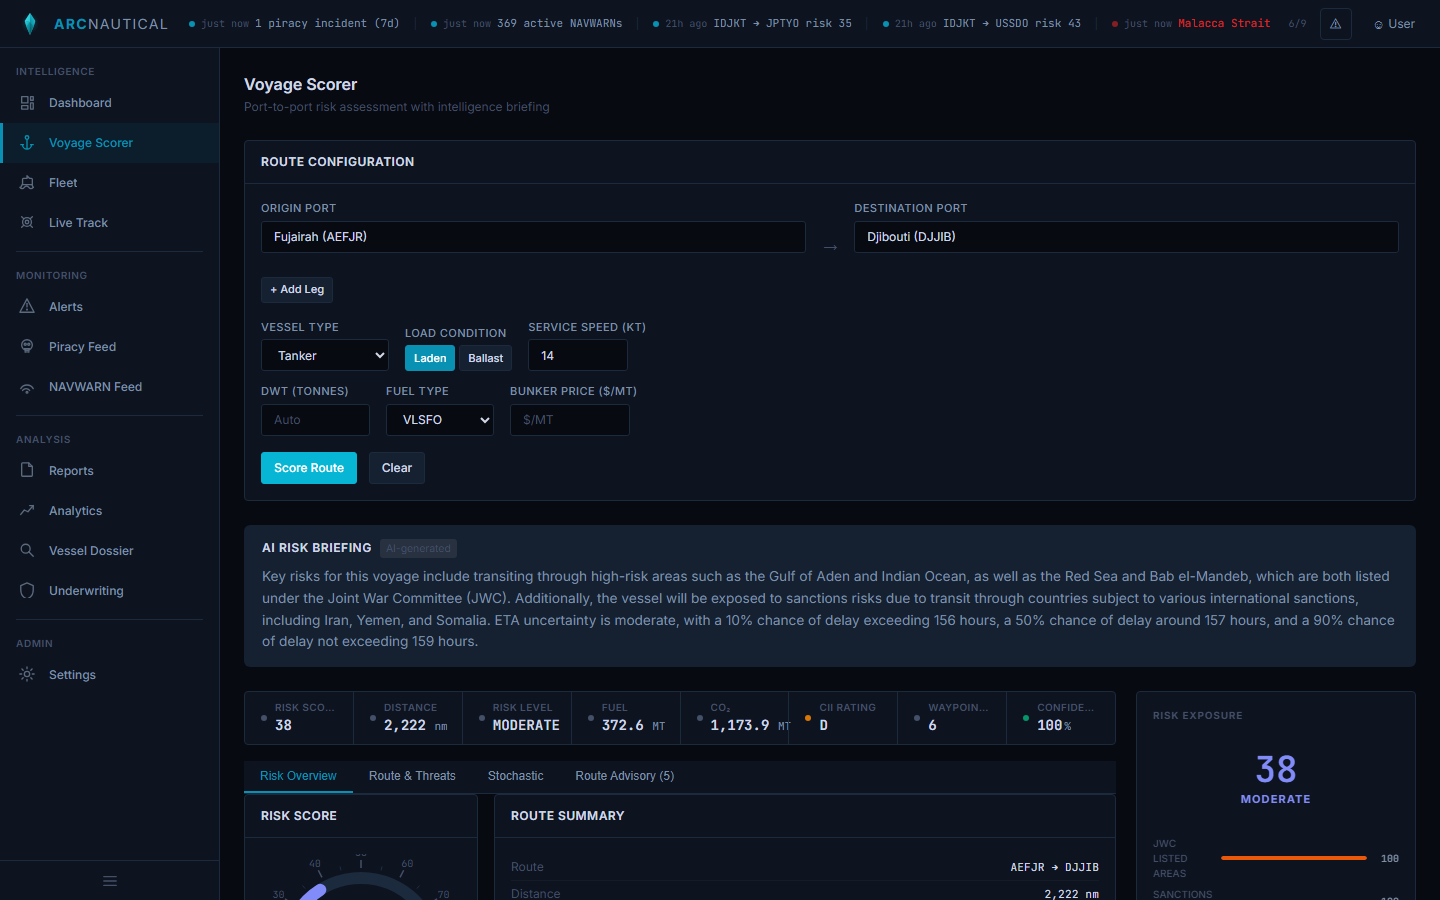Click the Fleet ship icon
Viewport: 1440px width, 900px height.
(27, 183)
